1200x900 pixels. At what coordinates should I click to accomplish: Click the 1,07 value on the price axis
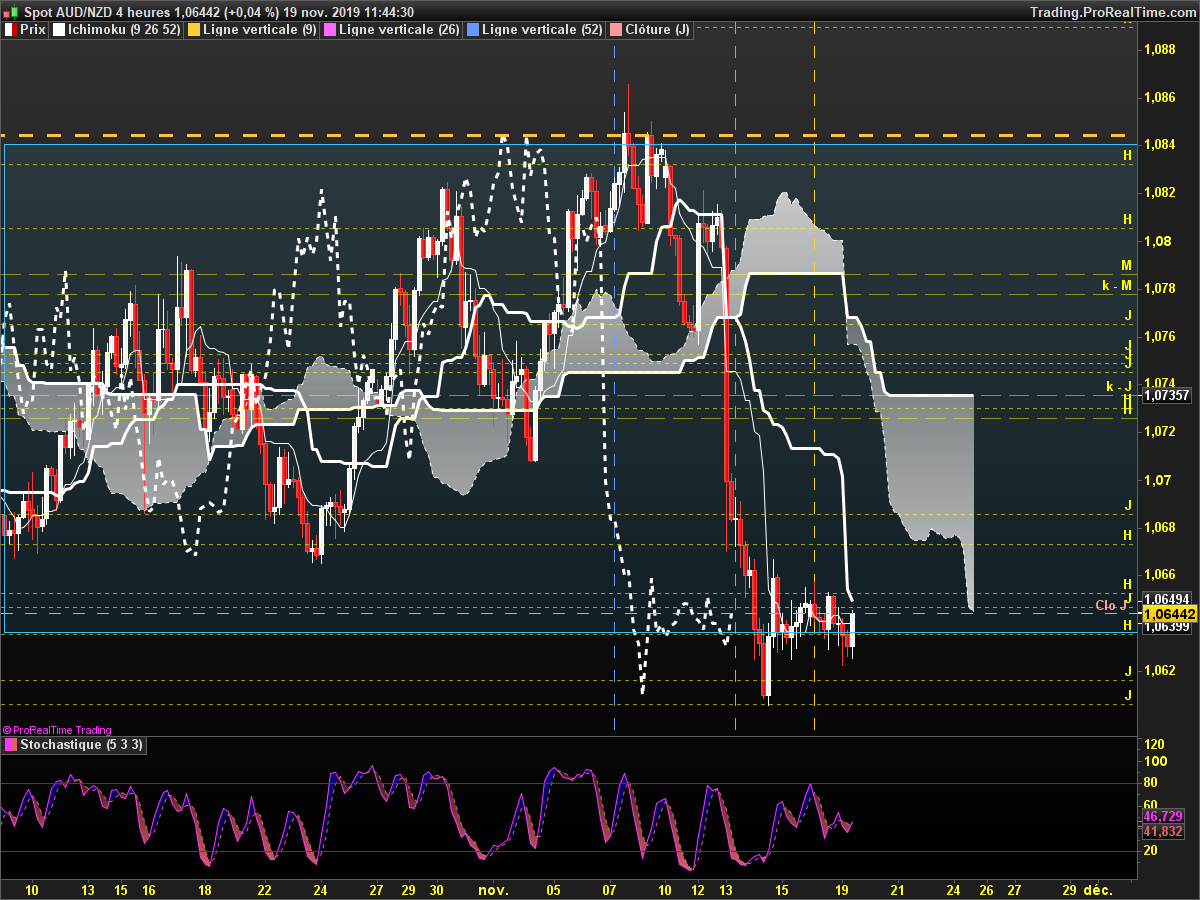pyautogui.click(x=1158, y=480)
